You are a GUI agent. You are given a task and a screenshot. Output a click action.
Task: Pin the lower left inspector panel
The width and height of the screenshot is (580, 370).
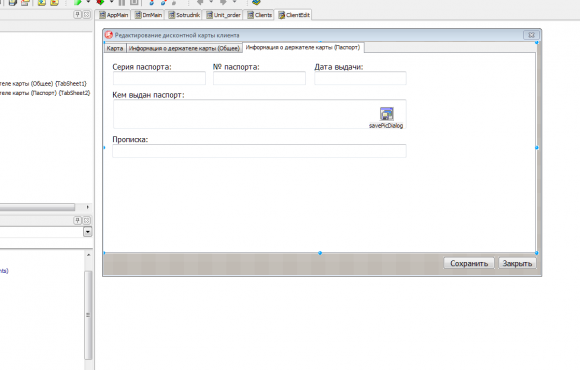pyautogui.click(x=77, y=221)
